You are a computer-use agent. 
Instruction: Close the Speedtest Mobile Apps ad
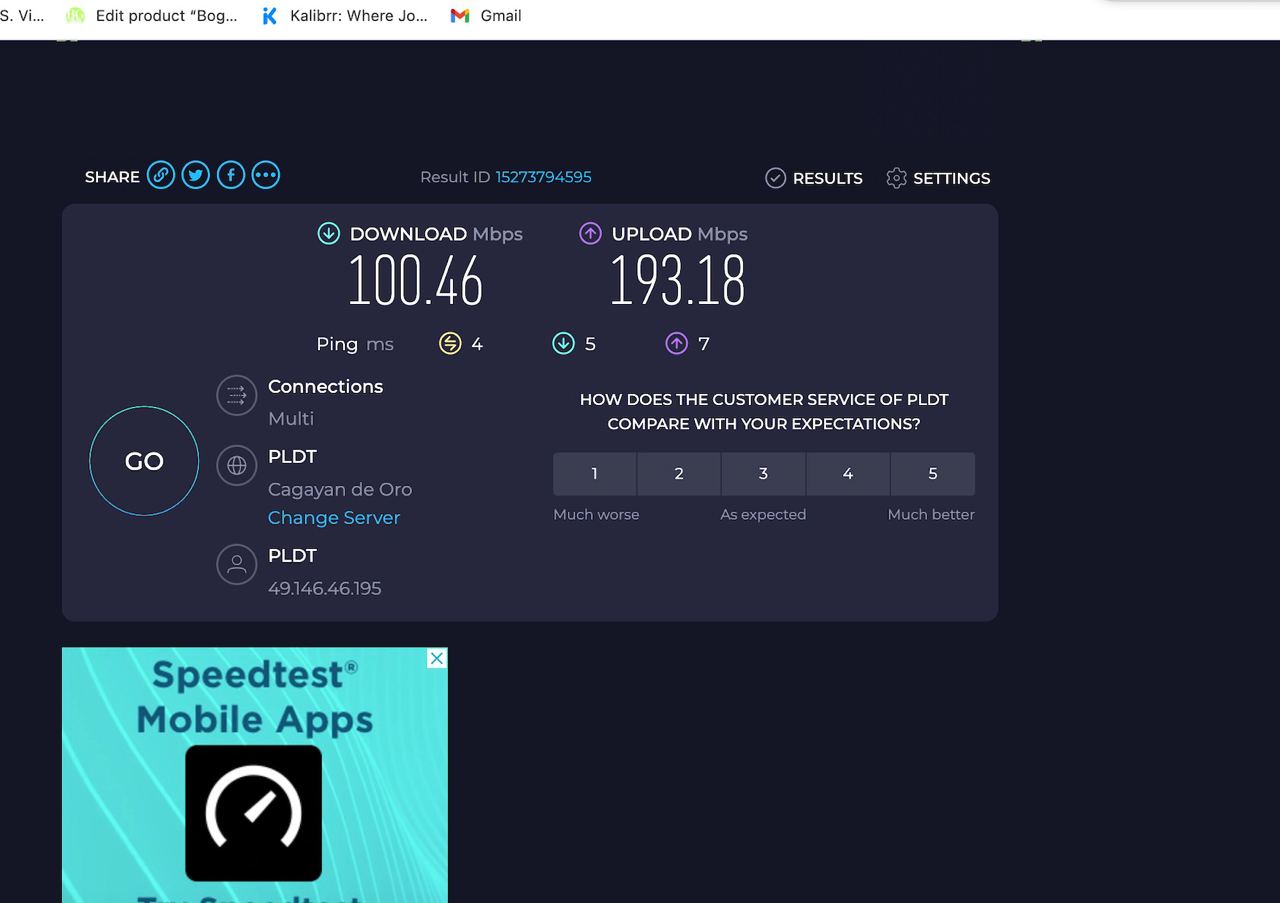(x=437, y=658)
